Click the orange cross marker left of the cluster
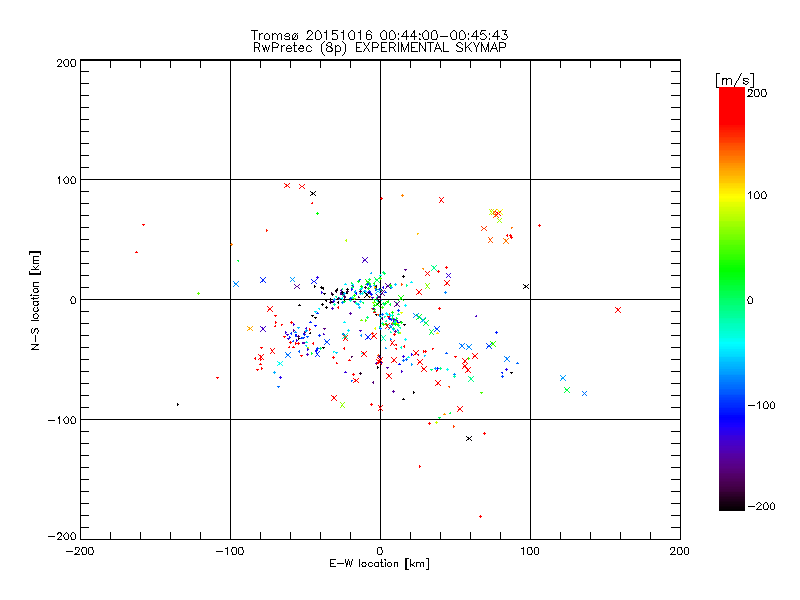This screenshot has height=600, width=800. coord(250,328)
